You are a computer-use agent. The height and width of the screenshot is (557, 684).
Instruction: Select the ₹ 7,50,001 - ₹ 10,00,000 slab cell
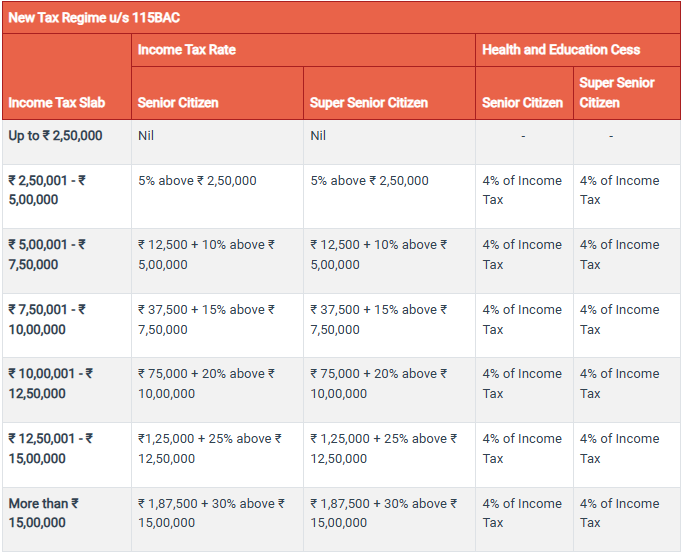pos(48,320)
